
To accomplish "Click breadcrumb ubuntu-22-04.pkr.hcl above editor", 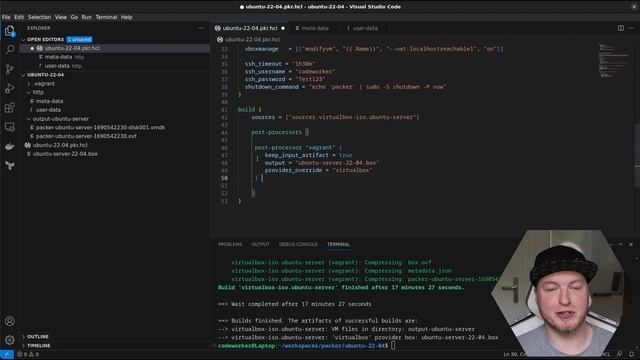I will coord(252,40).
